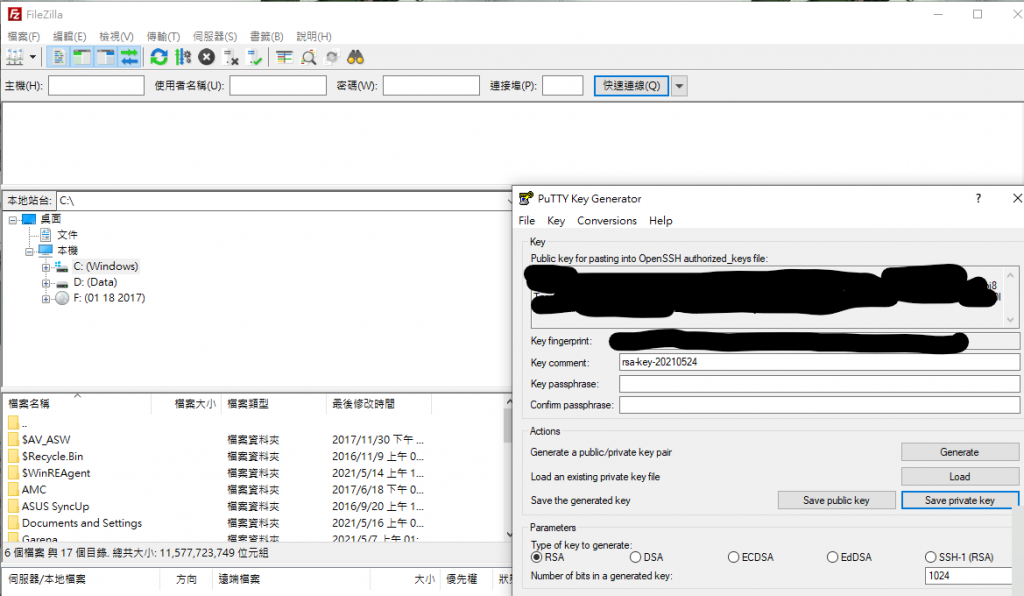
Task: Expand the D: (Data) tree node
Action: pos(46,283)
